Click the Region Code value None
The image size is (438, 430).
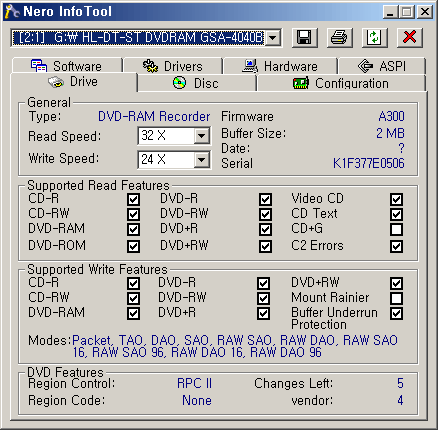click(x=197, y=400)
